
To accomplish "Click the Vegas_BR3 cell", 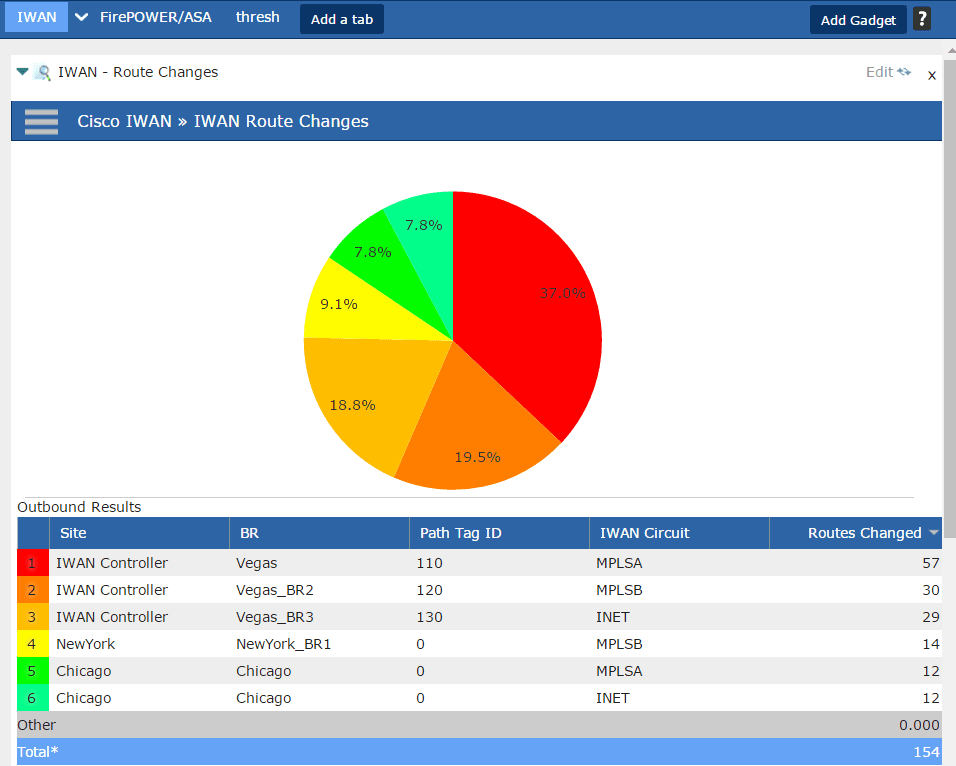I will [274, 617].
